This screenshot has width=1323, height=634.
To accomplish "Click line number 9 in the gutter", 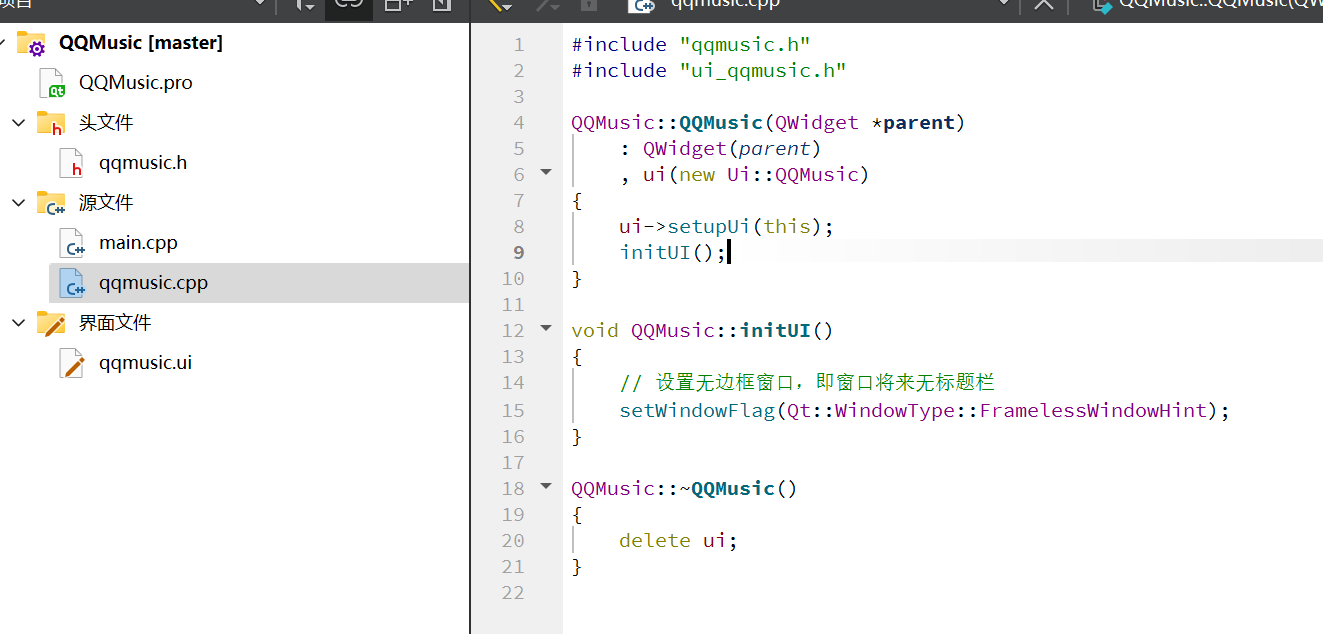I will click(518, 253).
